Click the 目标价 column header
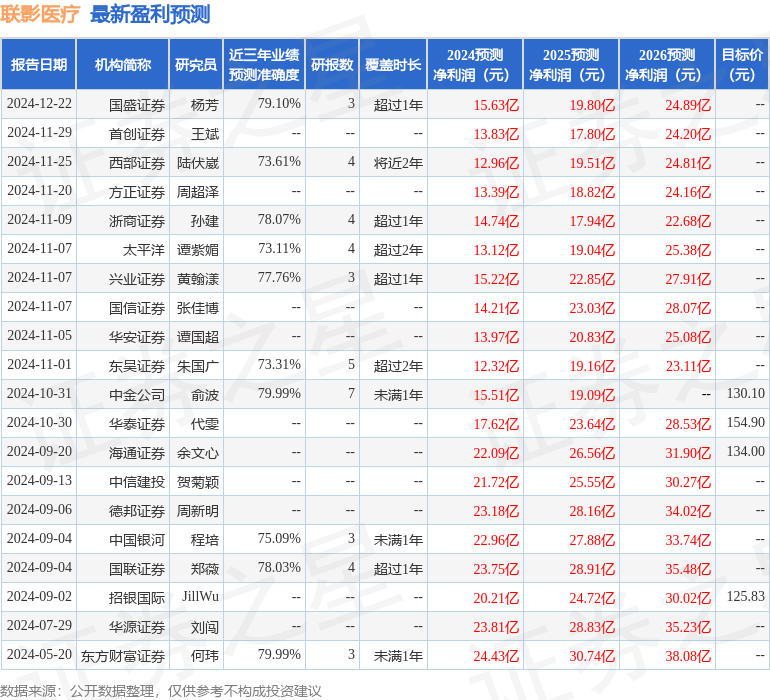The height and width of the screenshot is (700, 770). pyautogui.click(x=742, y=64)
